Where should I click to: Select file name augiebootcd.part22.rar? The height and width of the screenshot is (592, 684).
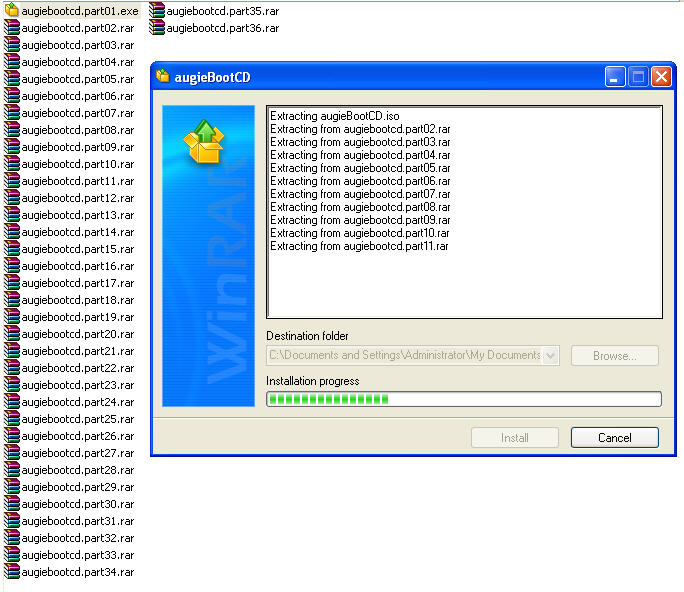pyautogui.click(x=78, y=368)
